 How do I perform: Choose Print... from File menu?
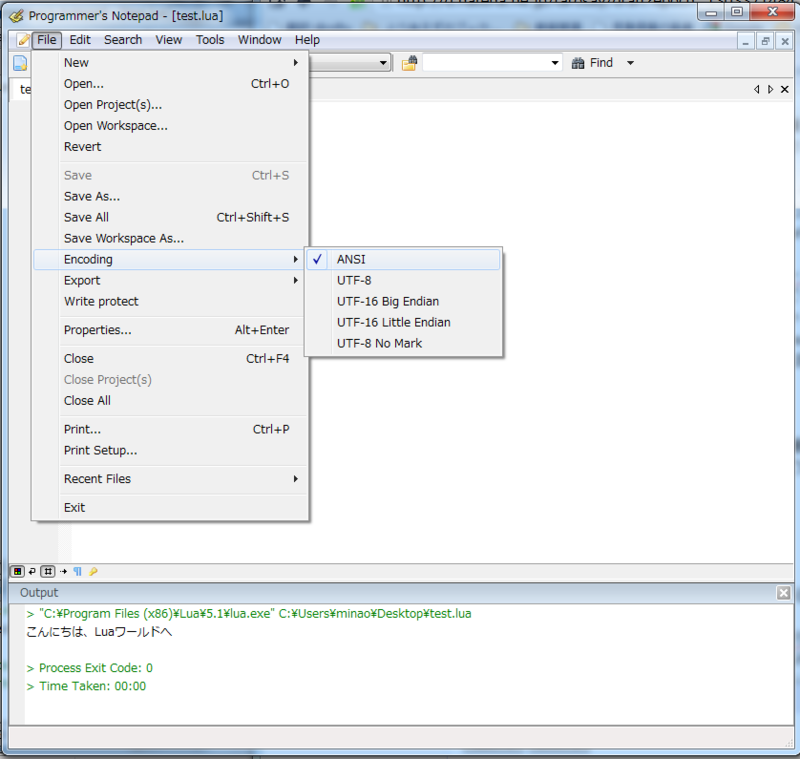170,429
